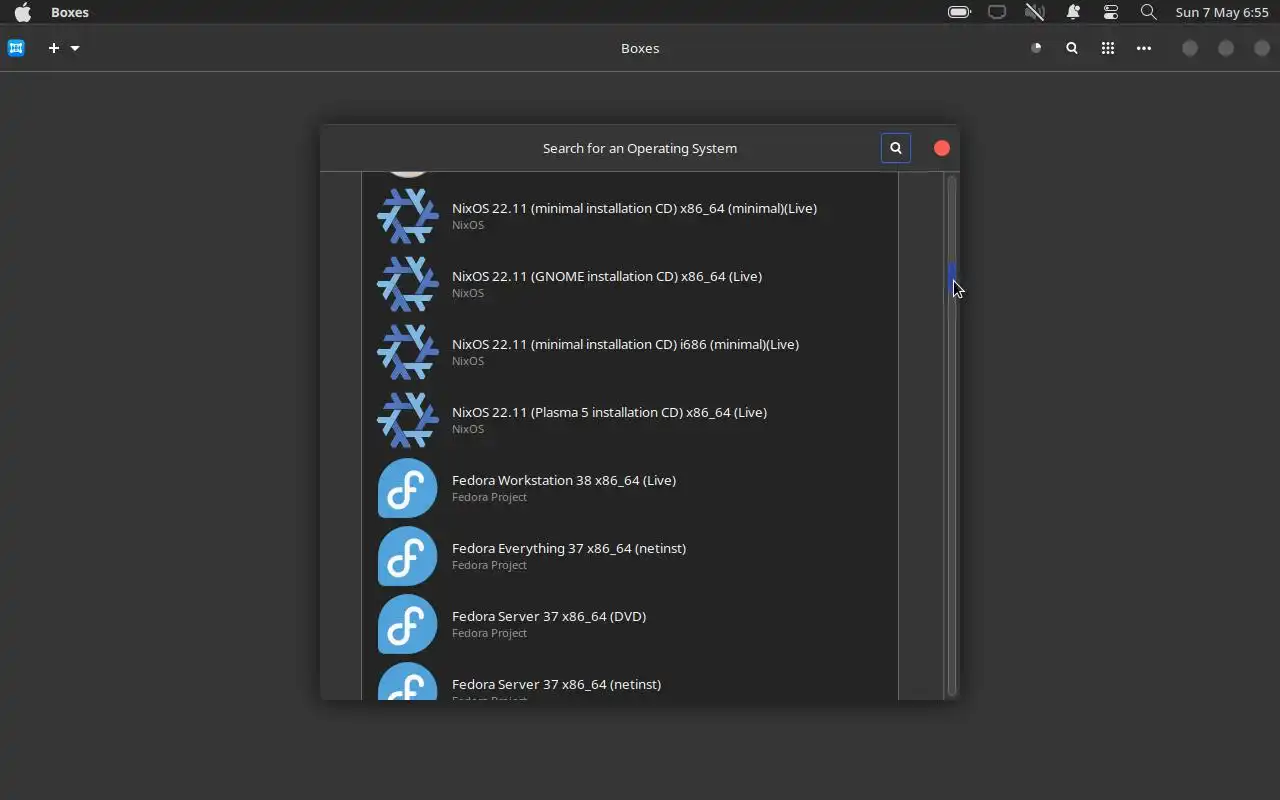Click the Fedora logo of the Workstation 38 row

pos(408,488)
